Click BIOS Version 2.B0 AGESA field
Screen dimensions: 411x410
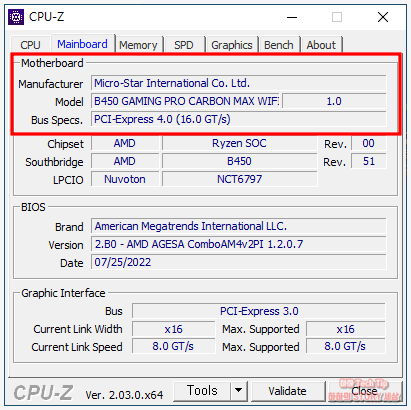point(239,244)
